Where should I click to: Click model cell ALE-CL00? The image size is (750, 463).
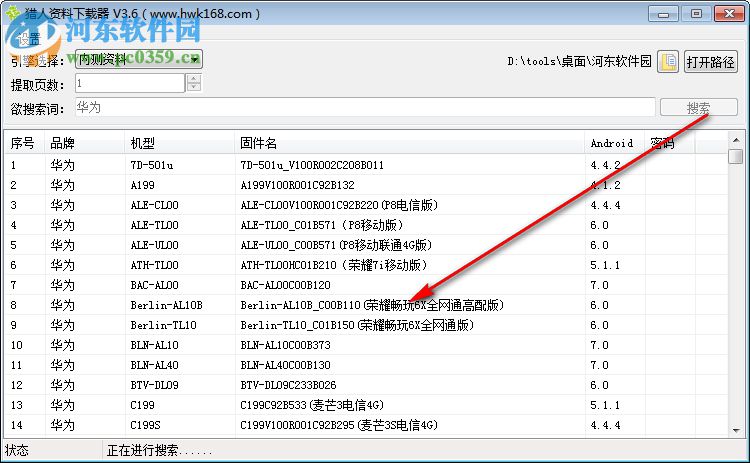point(154,205)
